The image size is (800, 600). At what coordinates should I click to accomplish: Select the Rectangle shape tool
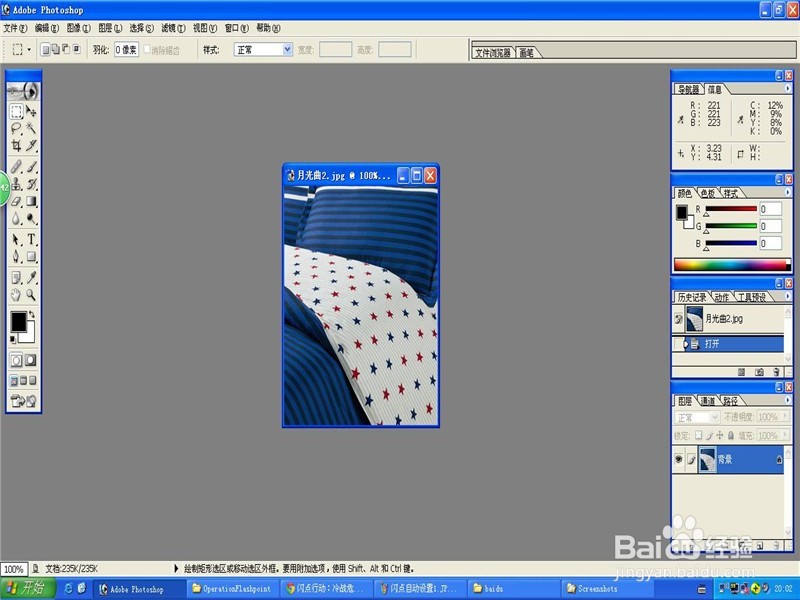[x=32, y=256]
